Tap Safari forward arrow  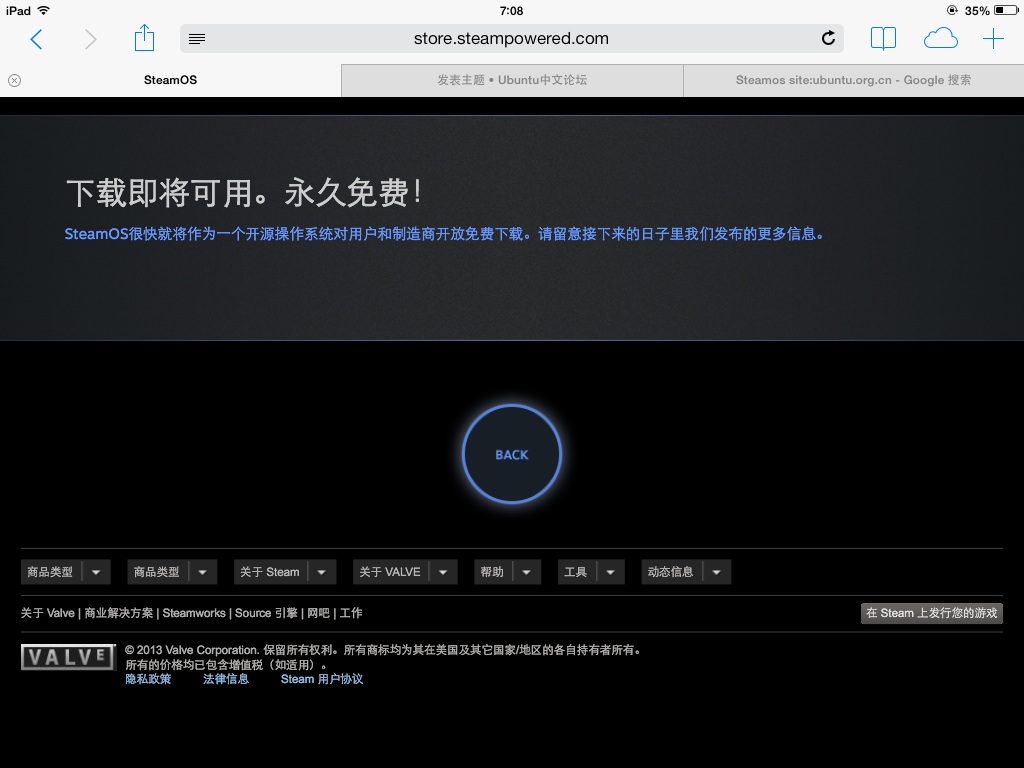coord(90,39)
